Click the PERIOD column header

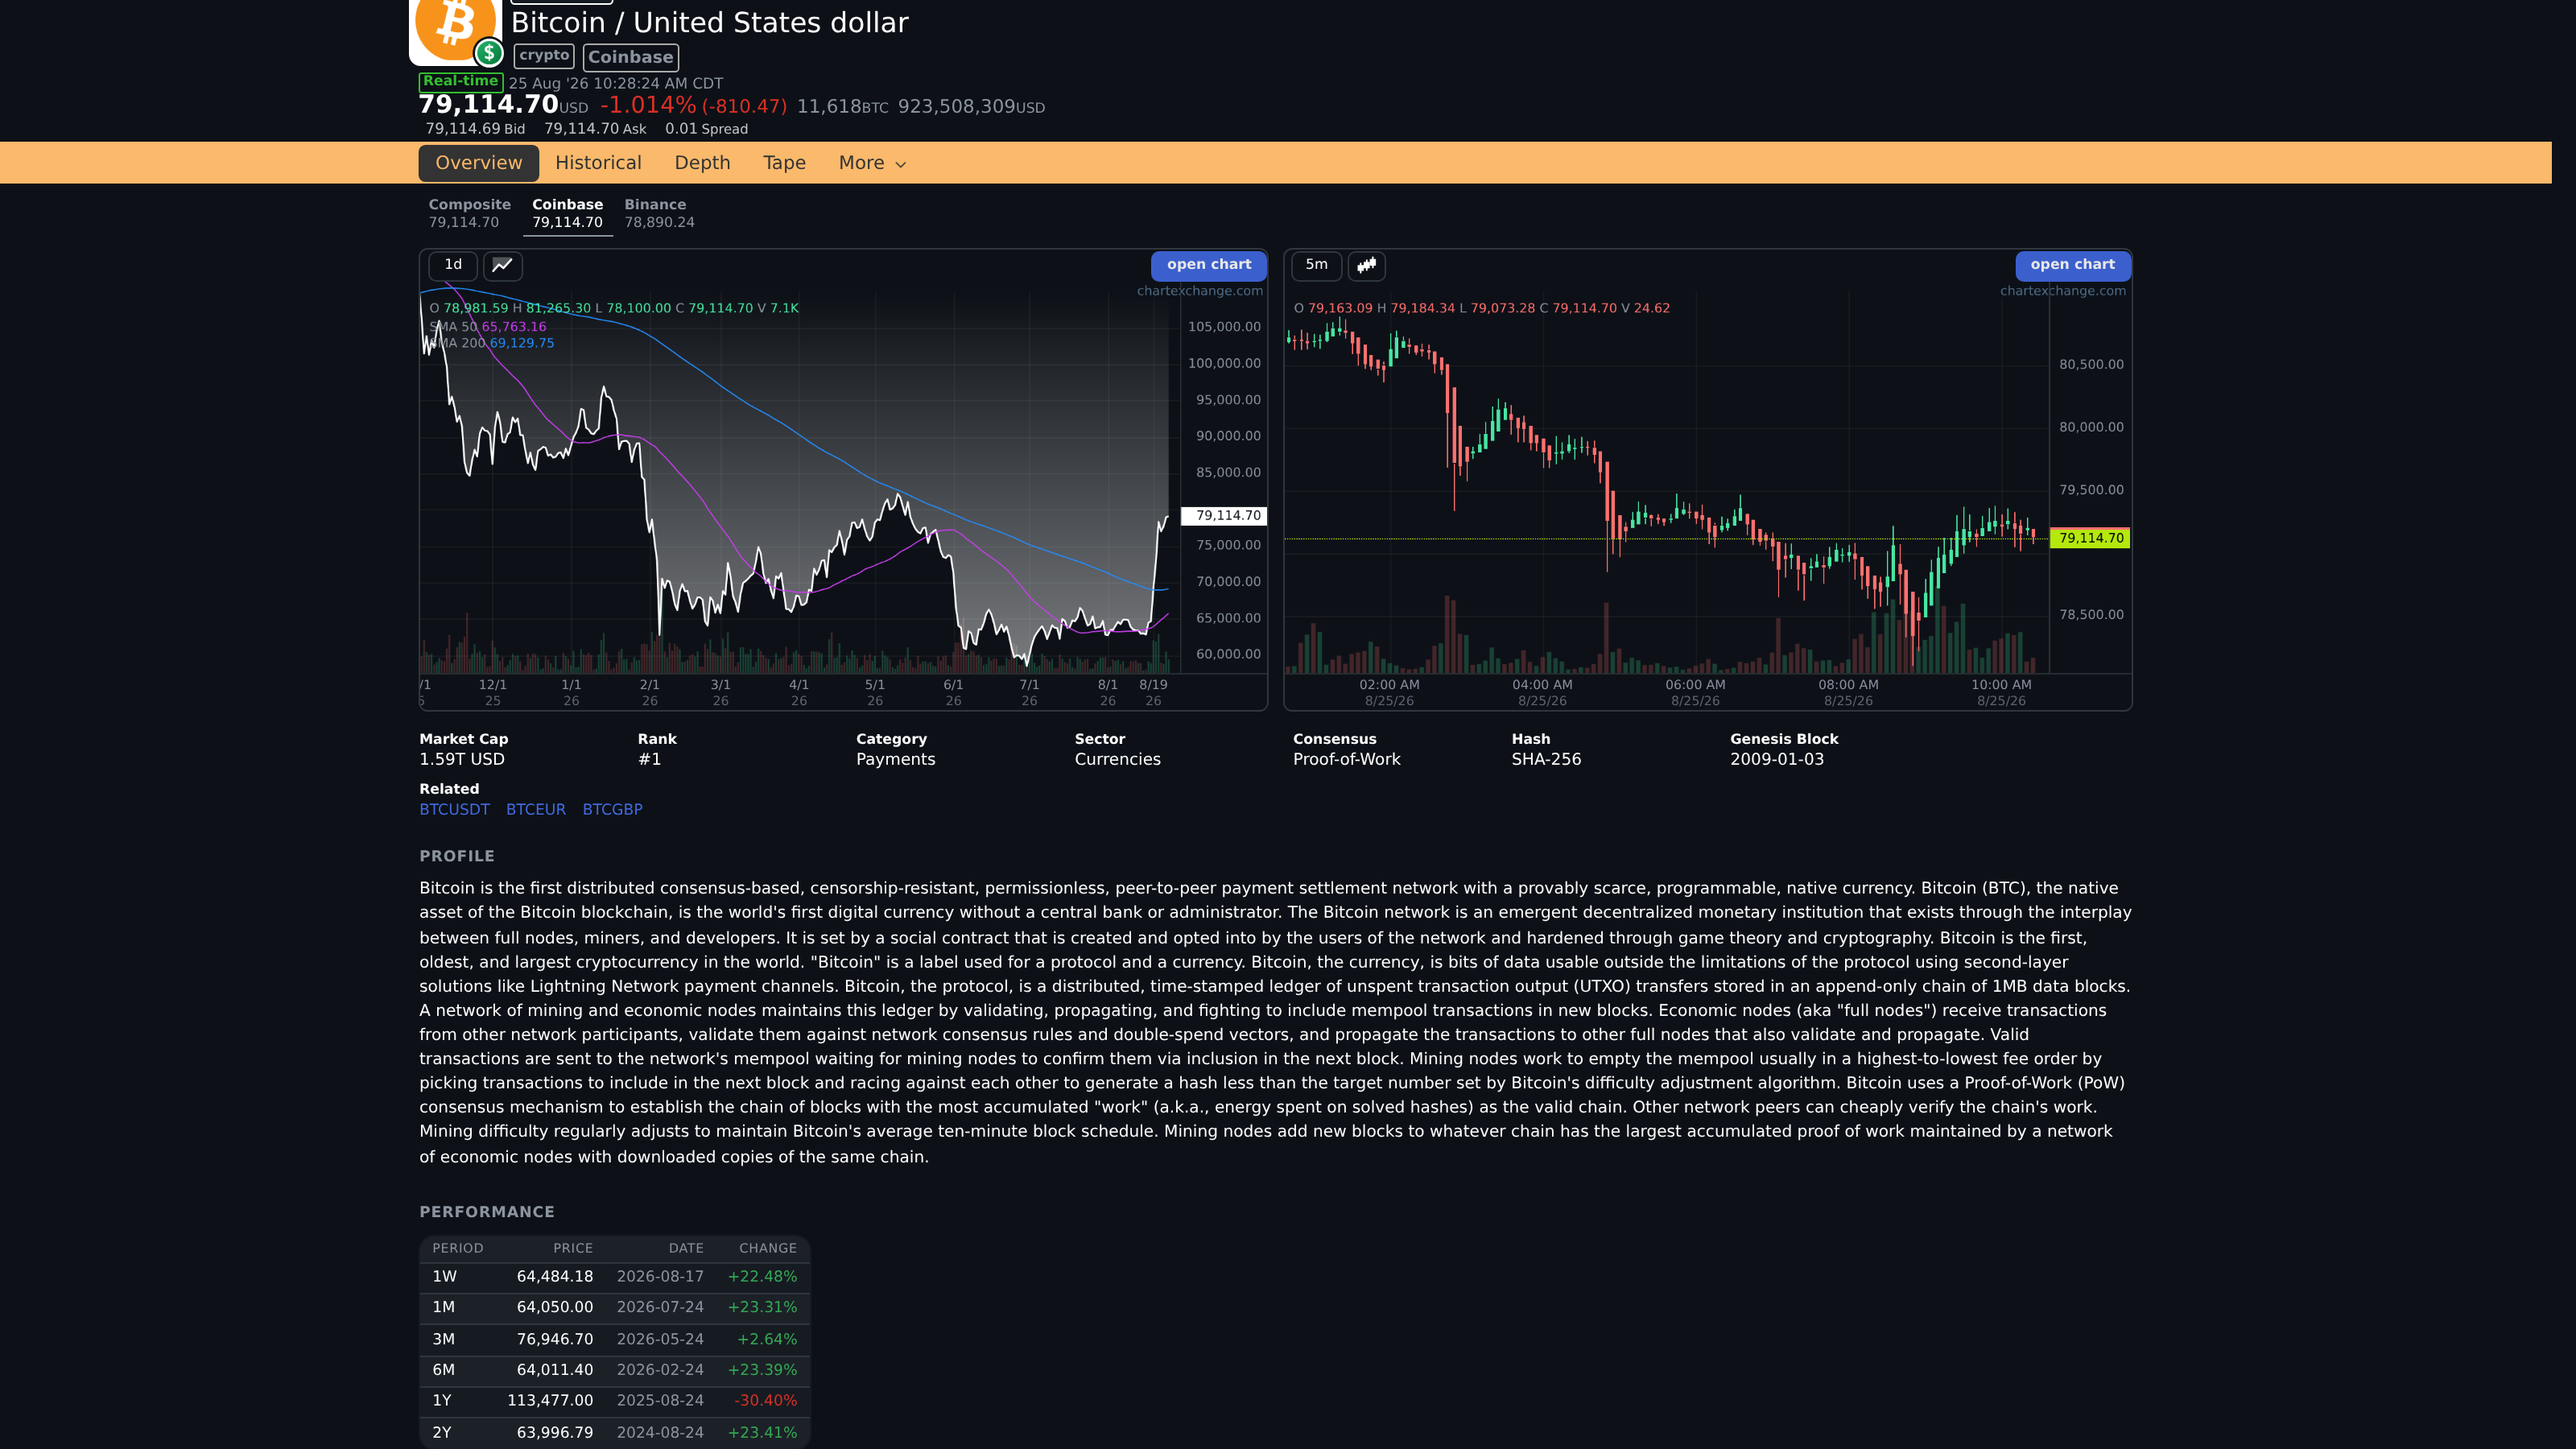(457, 1248)
